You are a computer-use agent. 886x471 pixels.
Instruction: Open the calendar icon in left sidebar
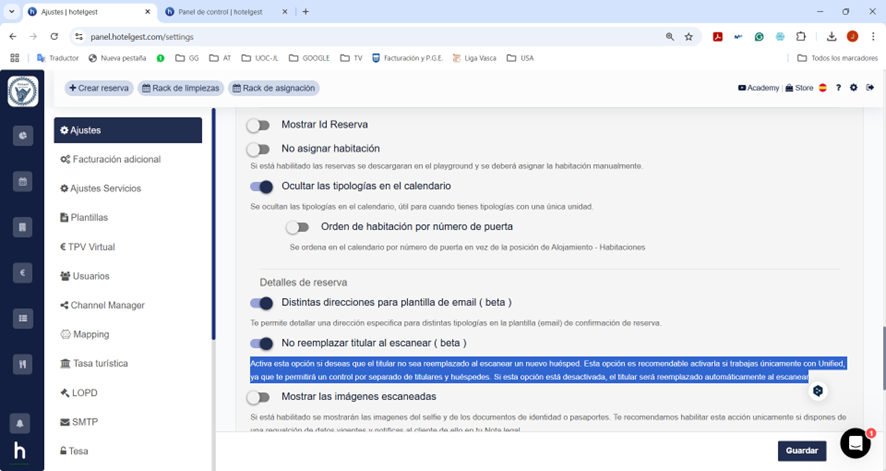pyautogui.click(x=22, y=182)
